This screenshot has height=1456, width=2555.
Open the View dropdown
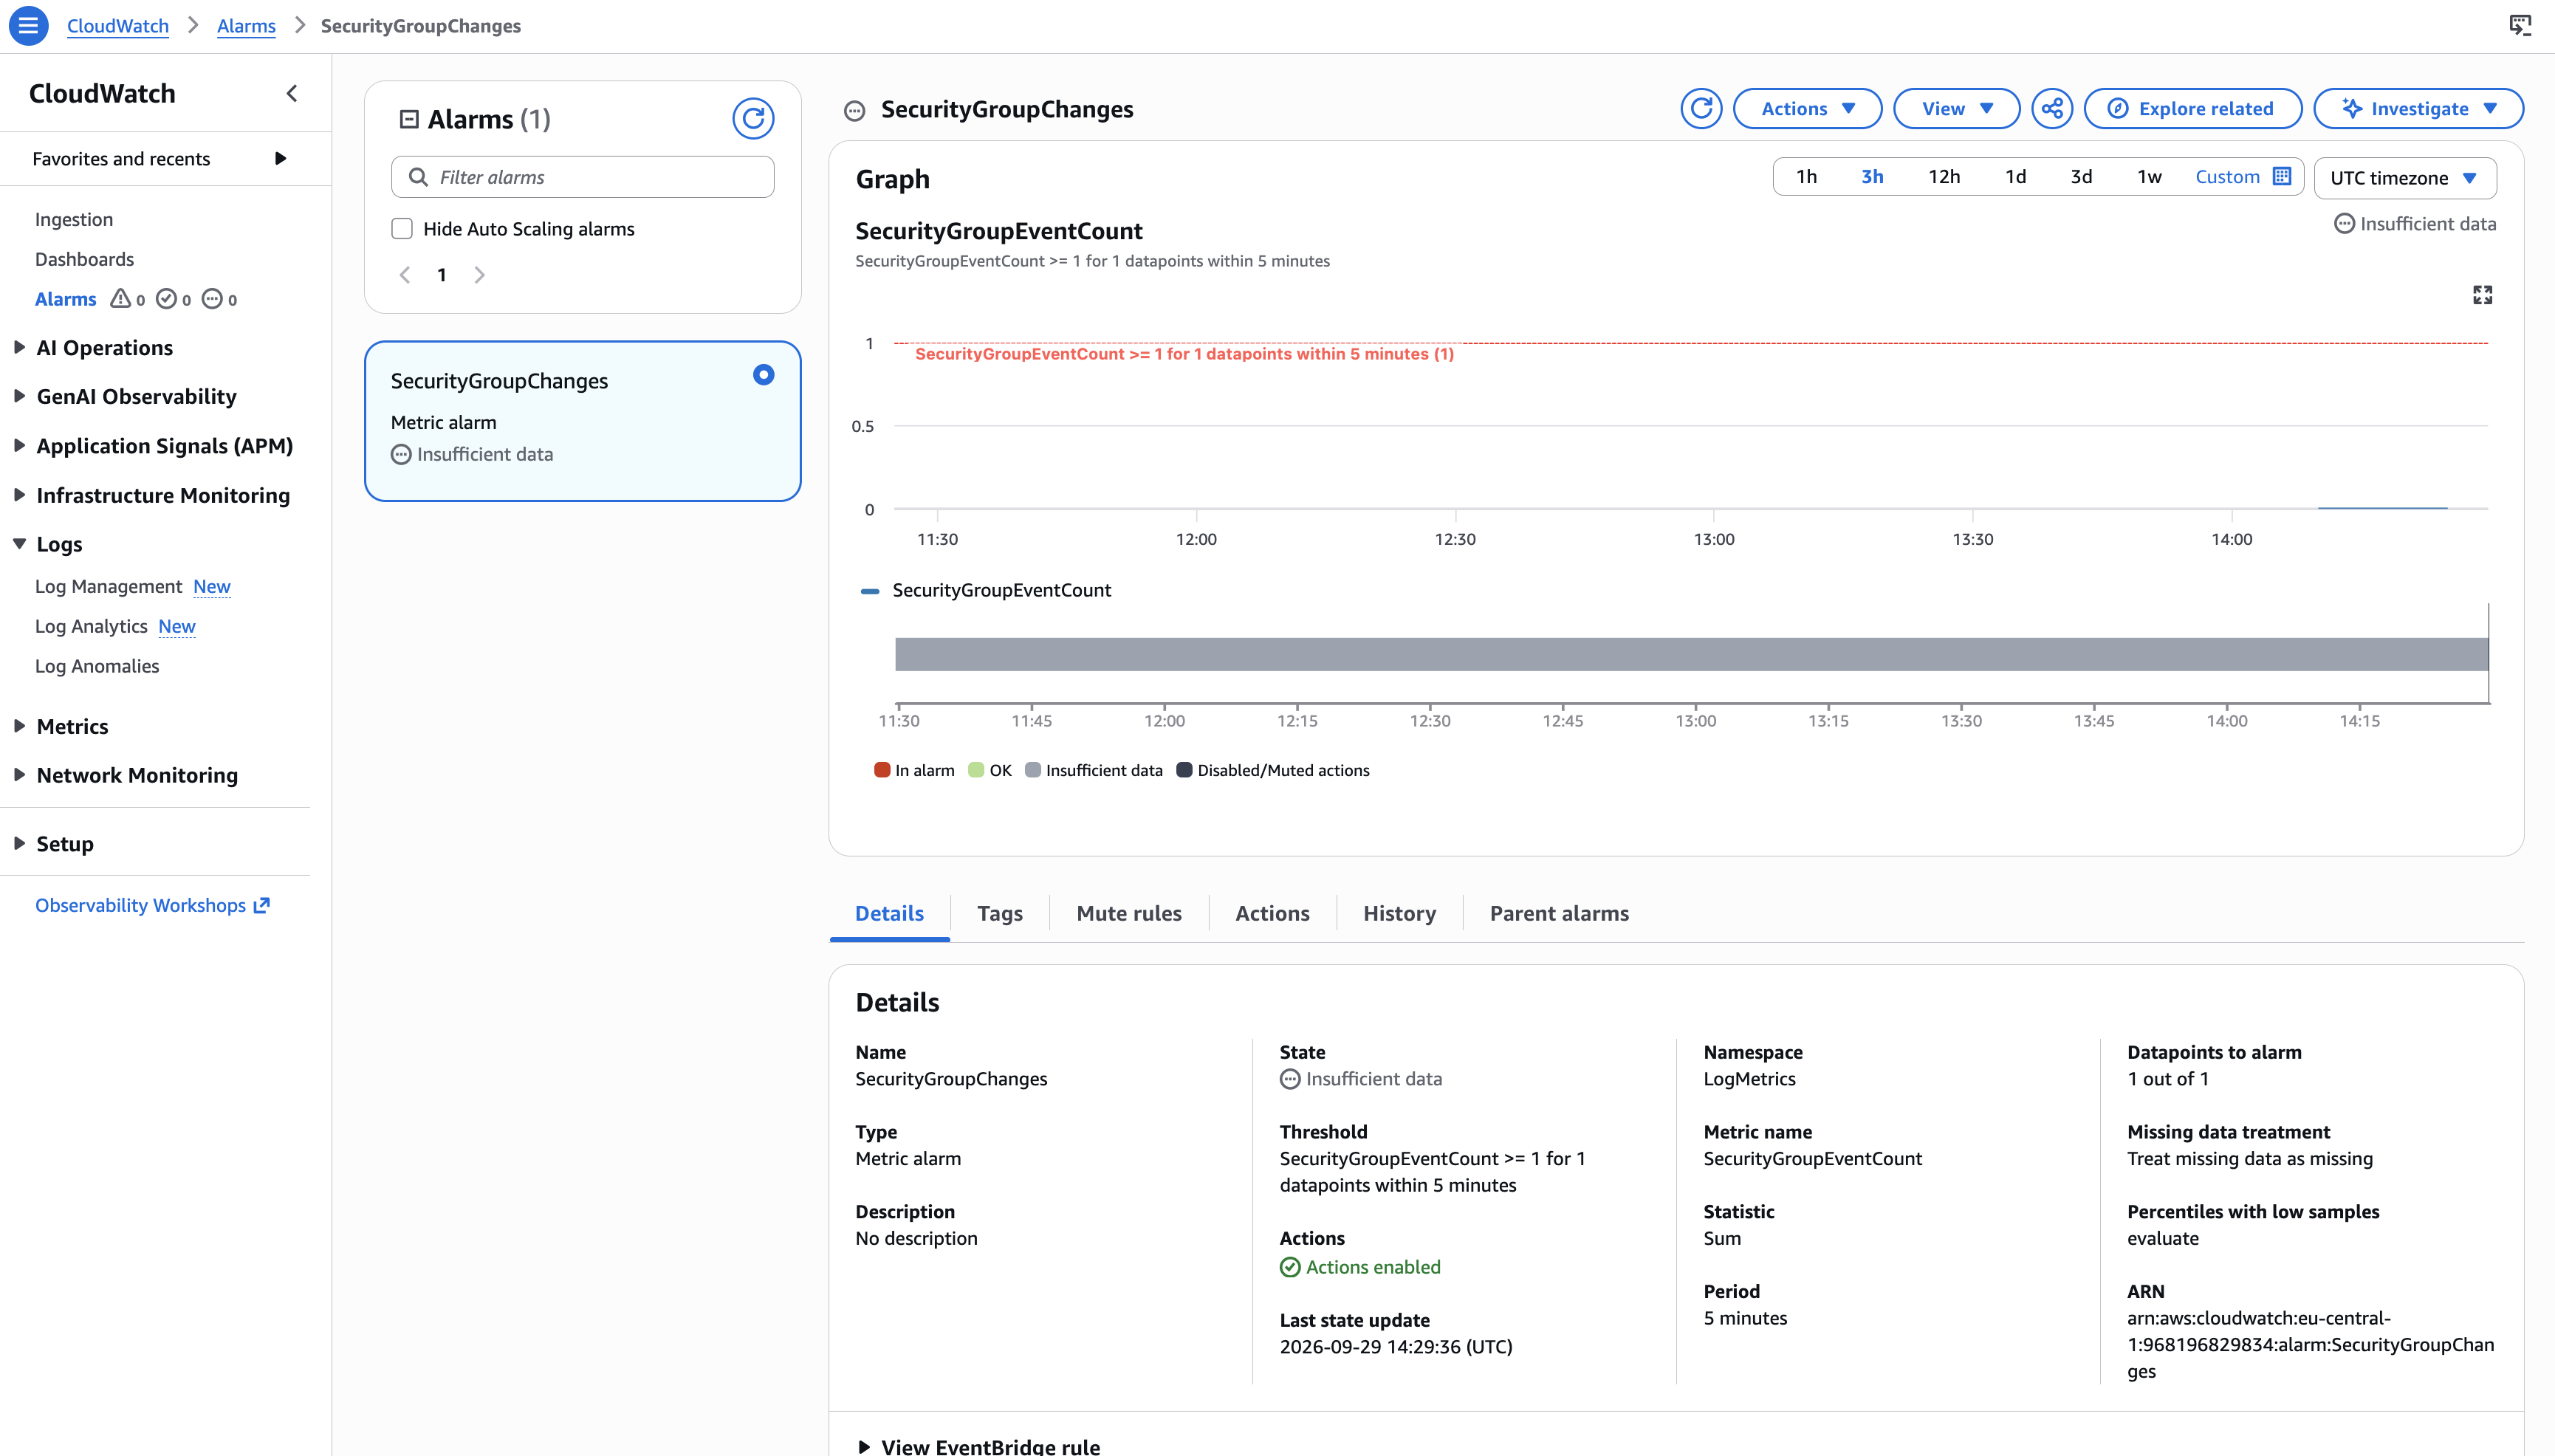(1956, 109)
